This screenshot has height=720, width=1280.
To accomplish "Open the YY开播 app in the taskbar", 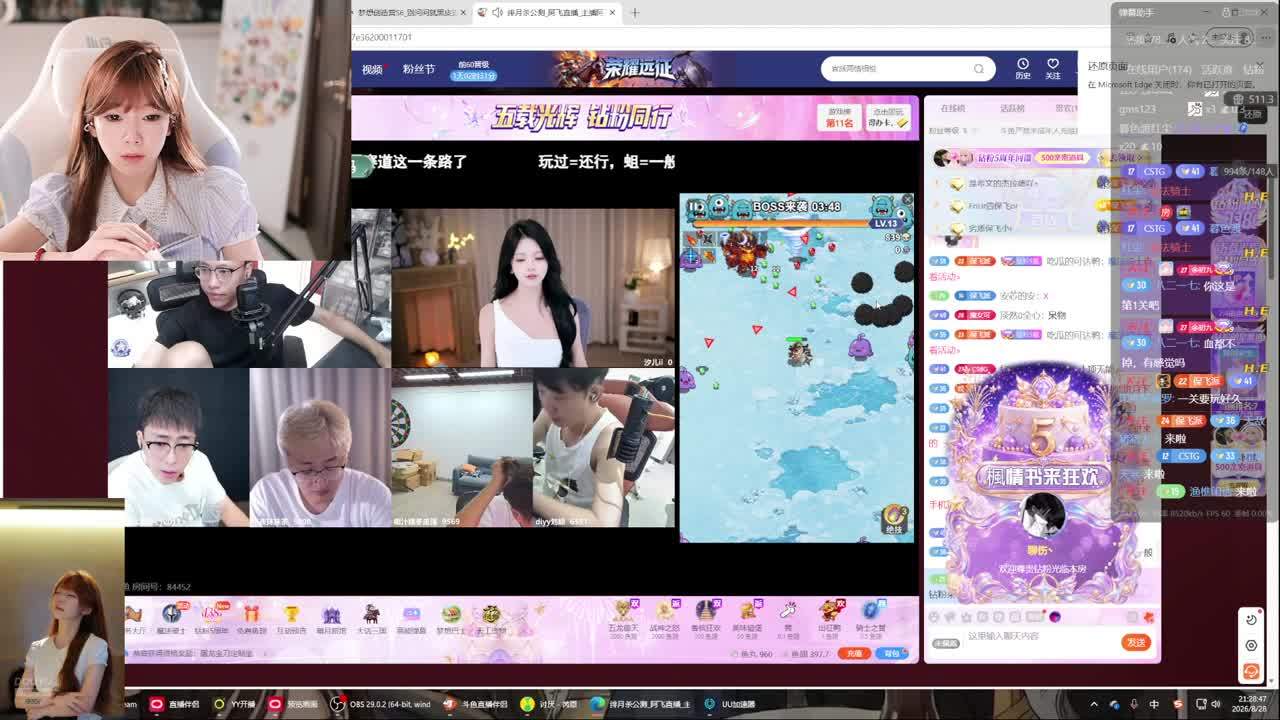I will [x=236, y=704].
